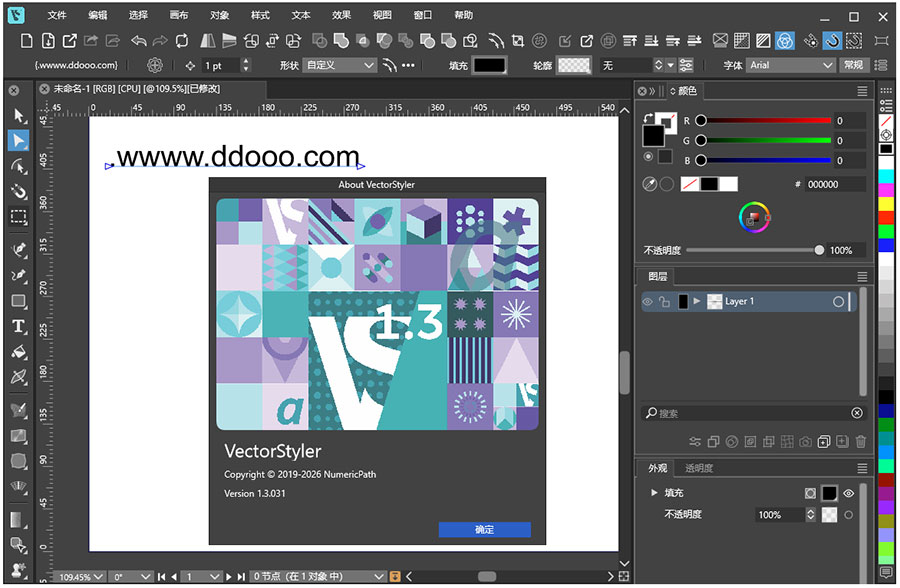Click the Repeat/refresh arrows icon

point(182,41)
